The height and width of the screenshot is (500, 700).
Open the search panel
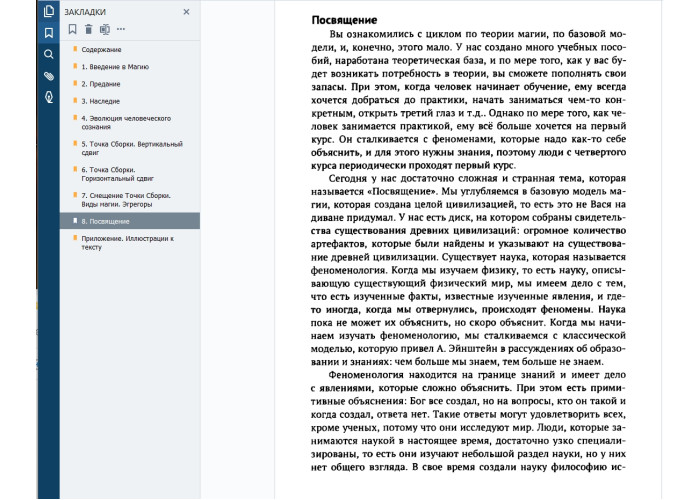[48, 54]
